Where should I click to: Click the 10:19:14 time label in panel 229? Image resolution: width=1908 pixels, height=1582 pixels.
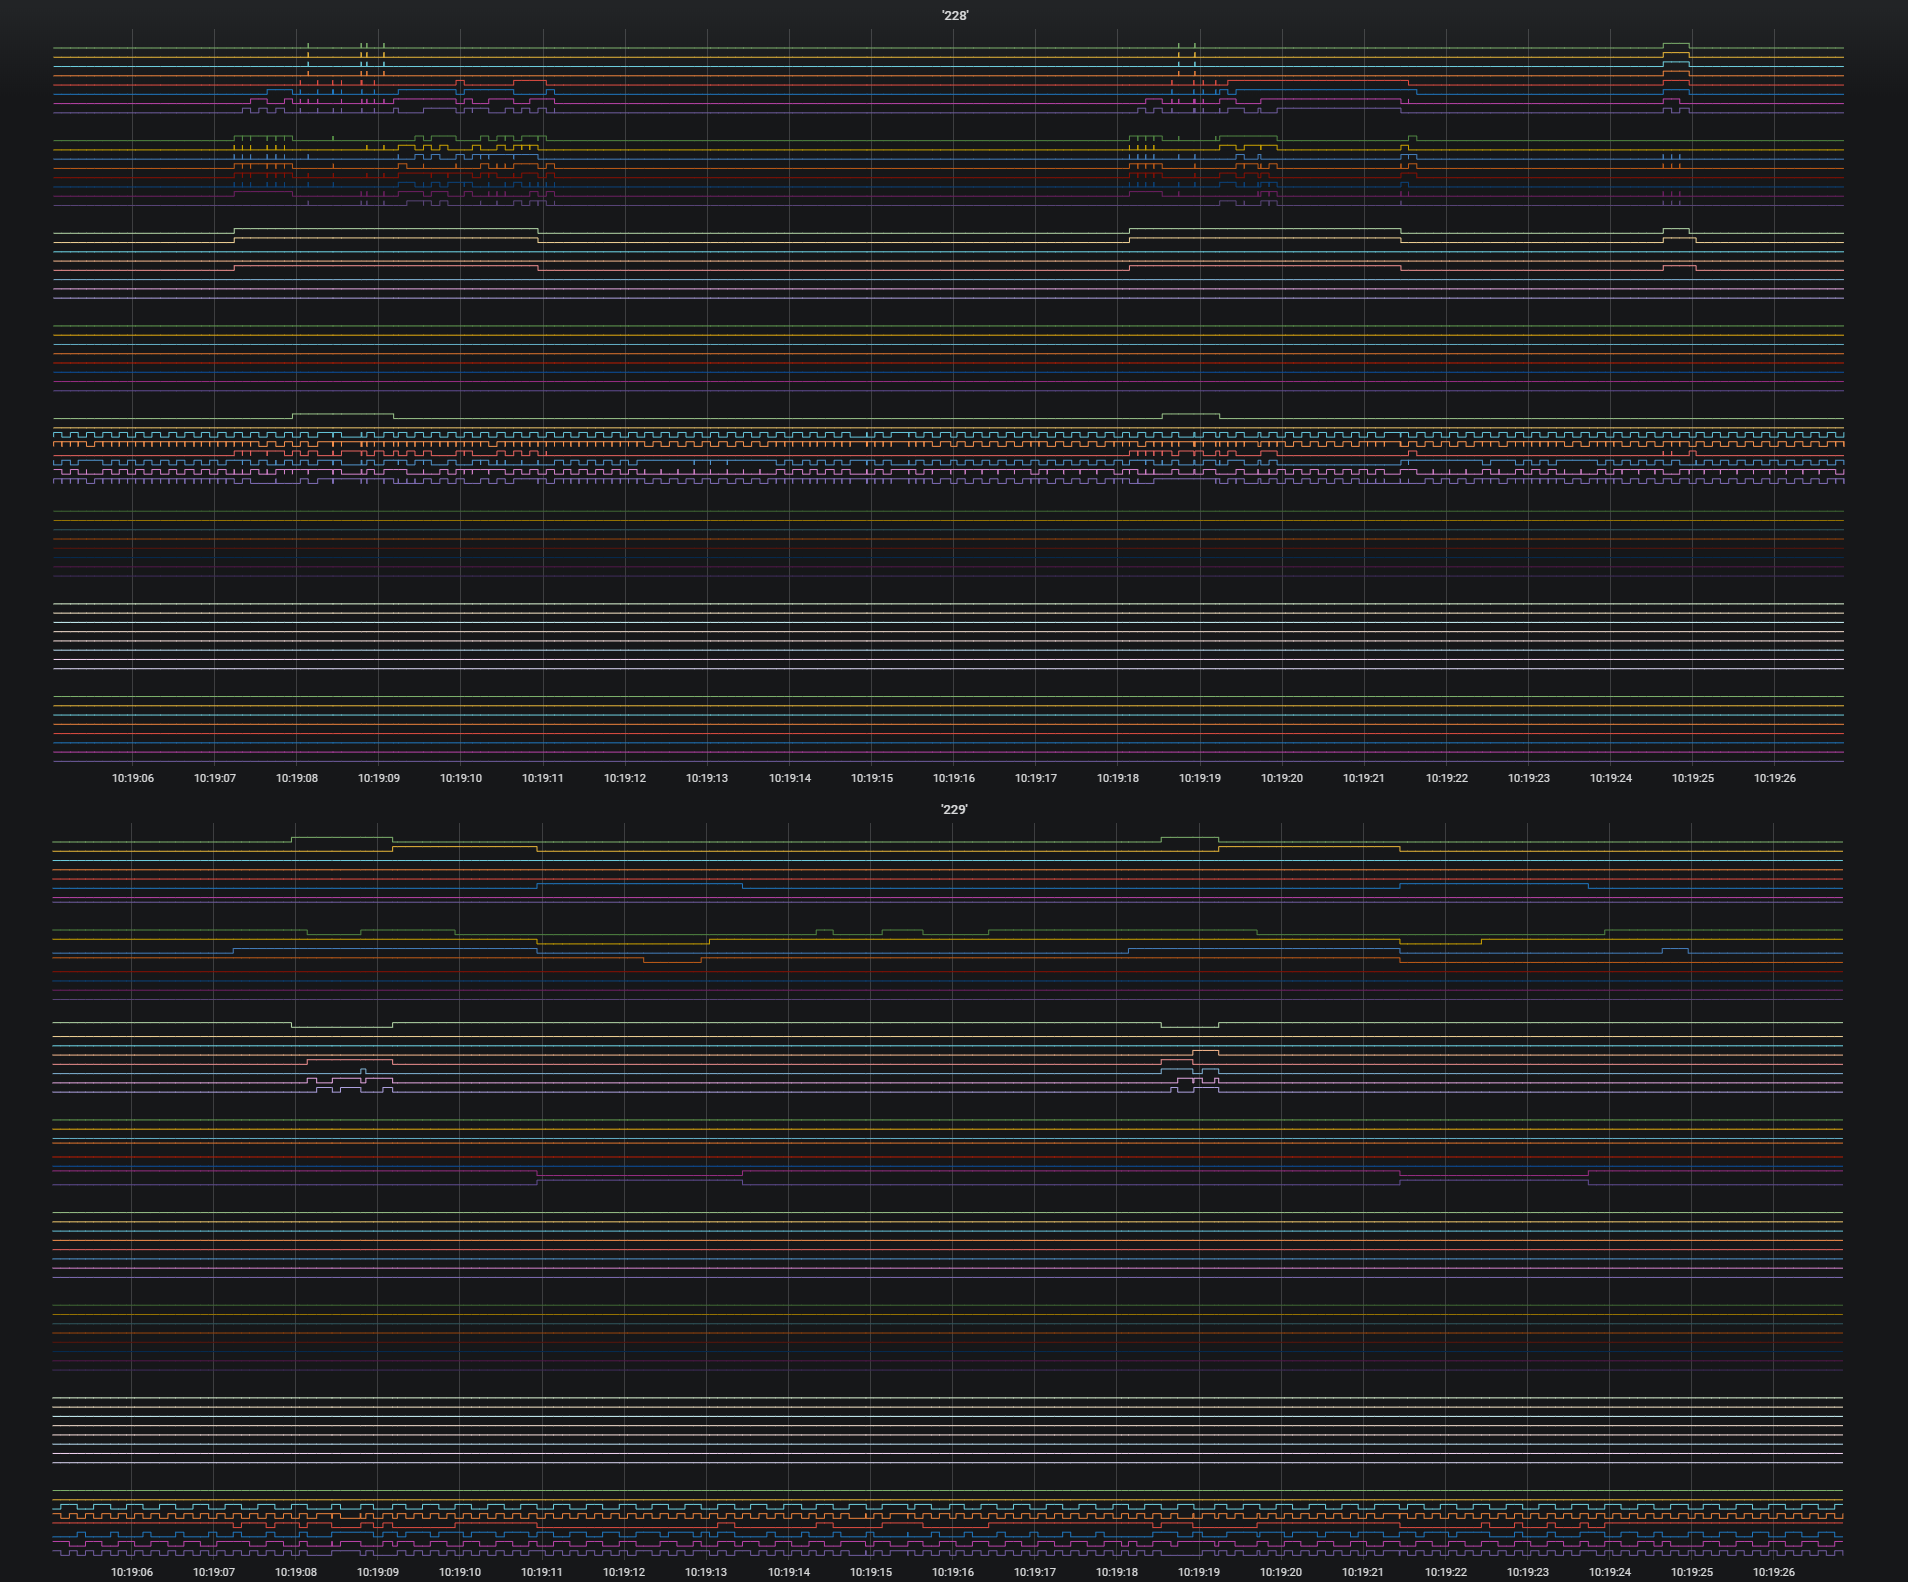click(x=789, y=1572)
